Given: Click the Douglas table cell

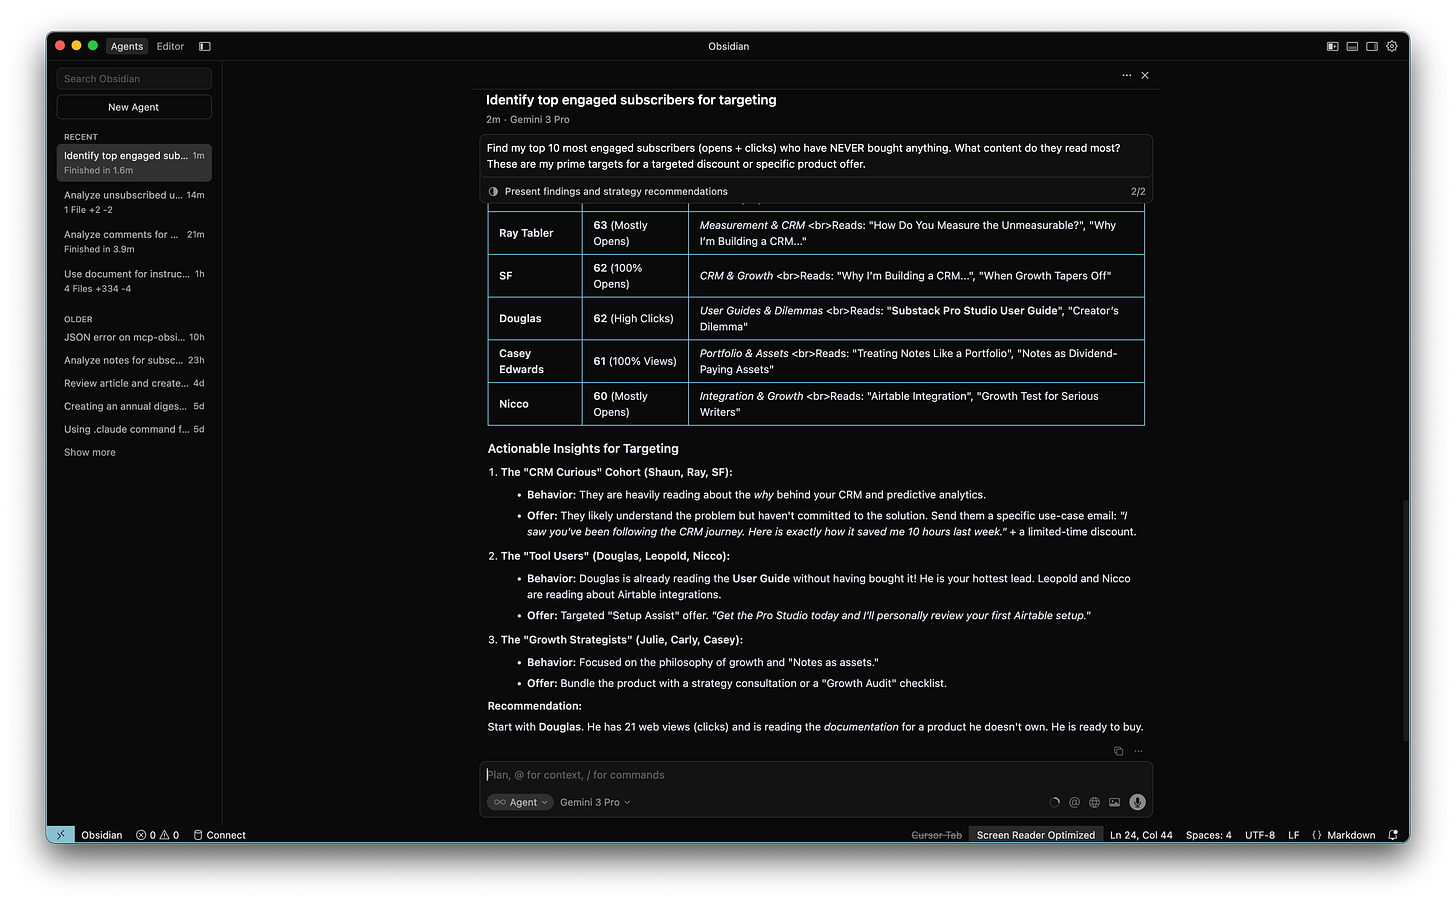Looking at the screenshot, I should [x=535, y=318].
